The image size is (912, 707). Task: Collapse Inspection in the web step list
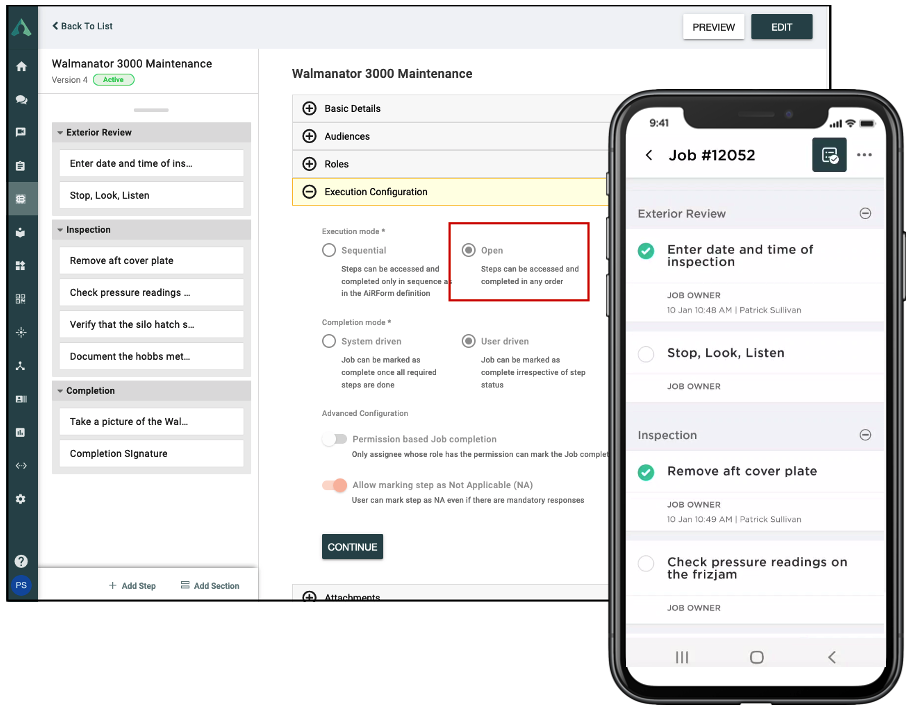pyautogui.click(x=60, y=230)
